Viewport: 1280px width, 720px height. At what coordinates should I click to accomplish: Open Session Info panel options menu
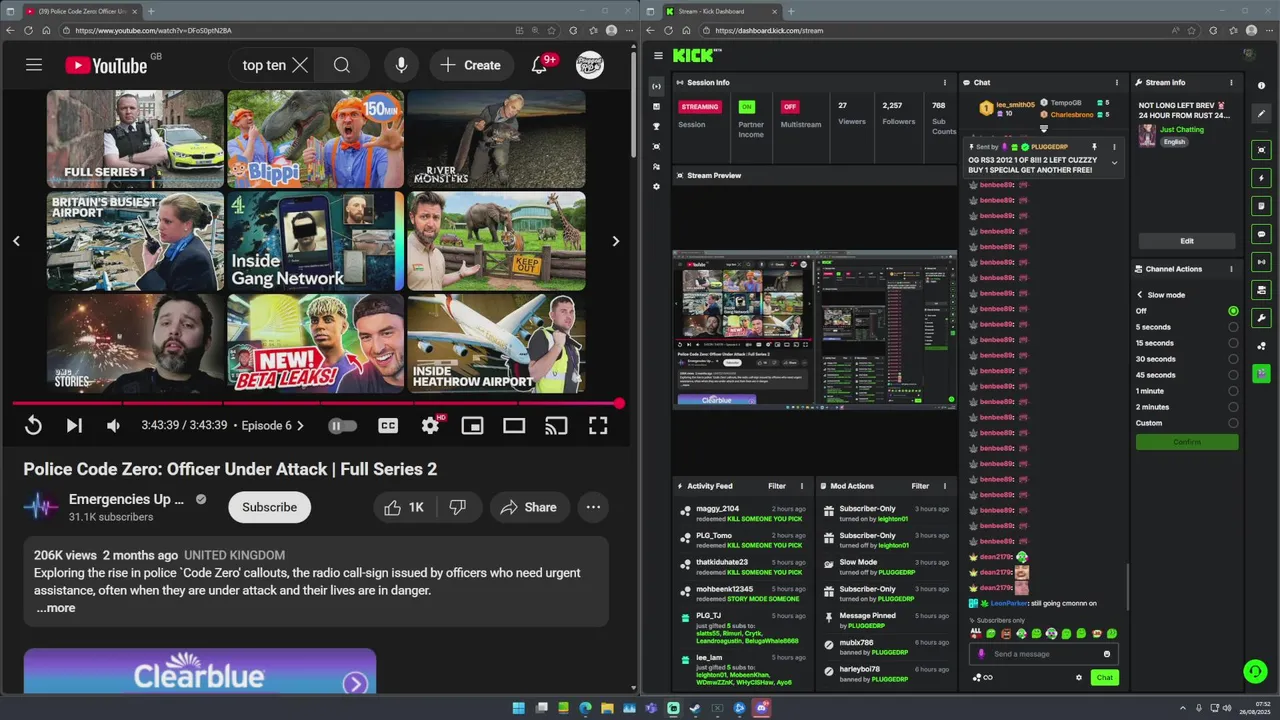tap(945, 83)
